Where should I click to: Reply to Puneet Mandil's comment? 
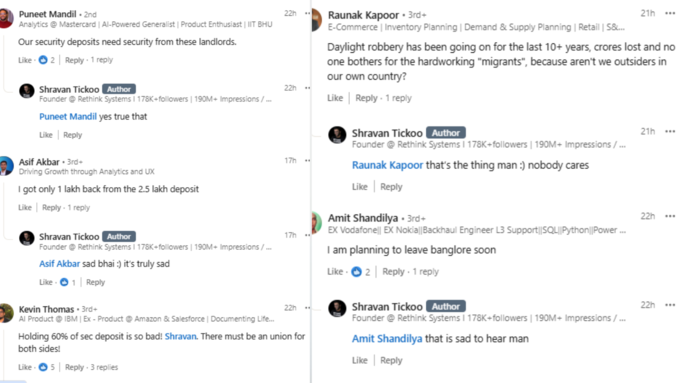[x=74, y=60]
